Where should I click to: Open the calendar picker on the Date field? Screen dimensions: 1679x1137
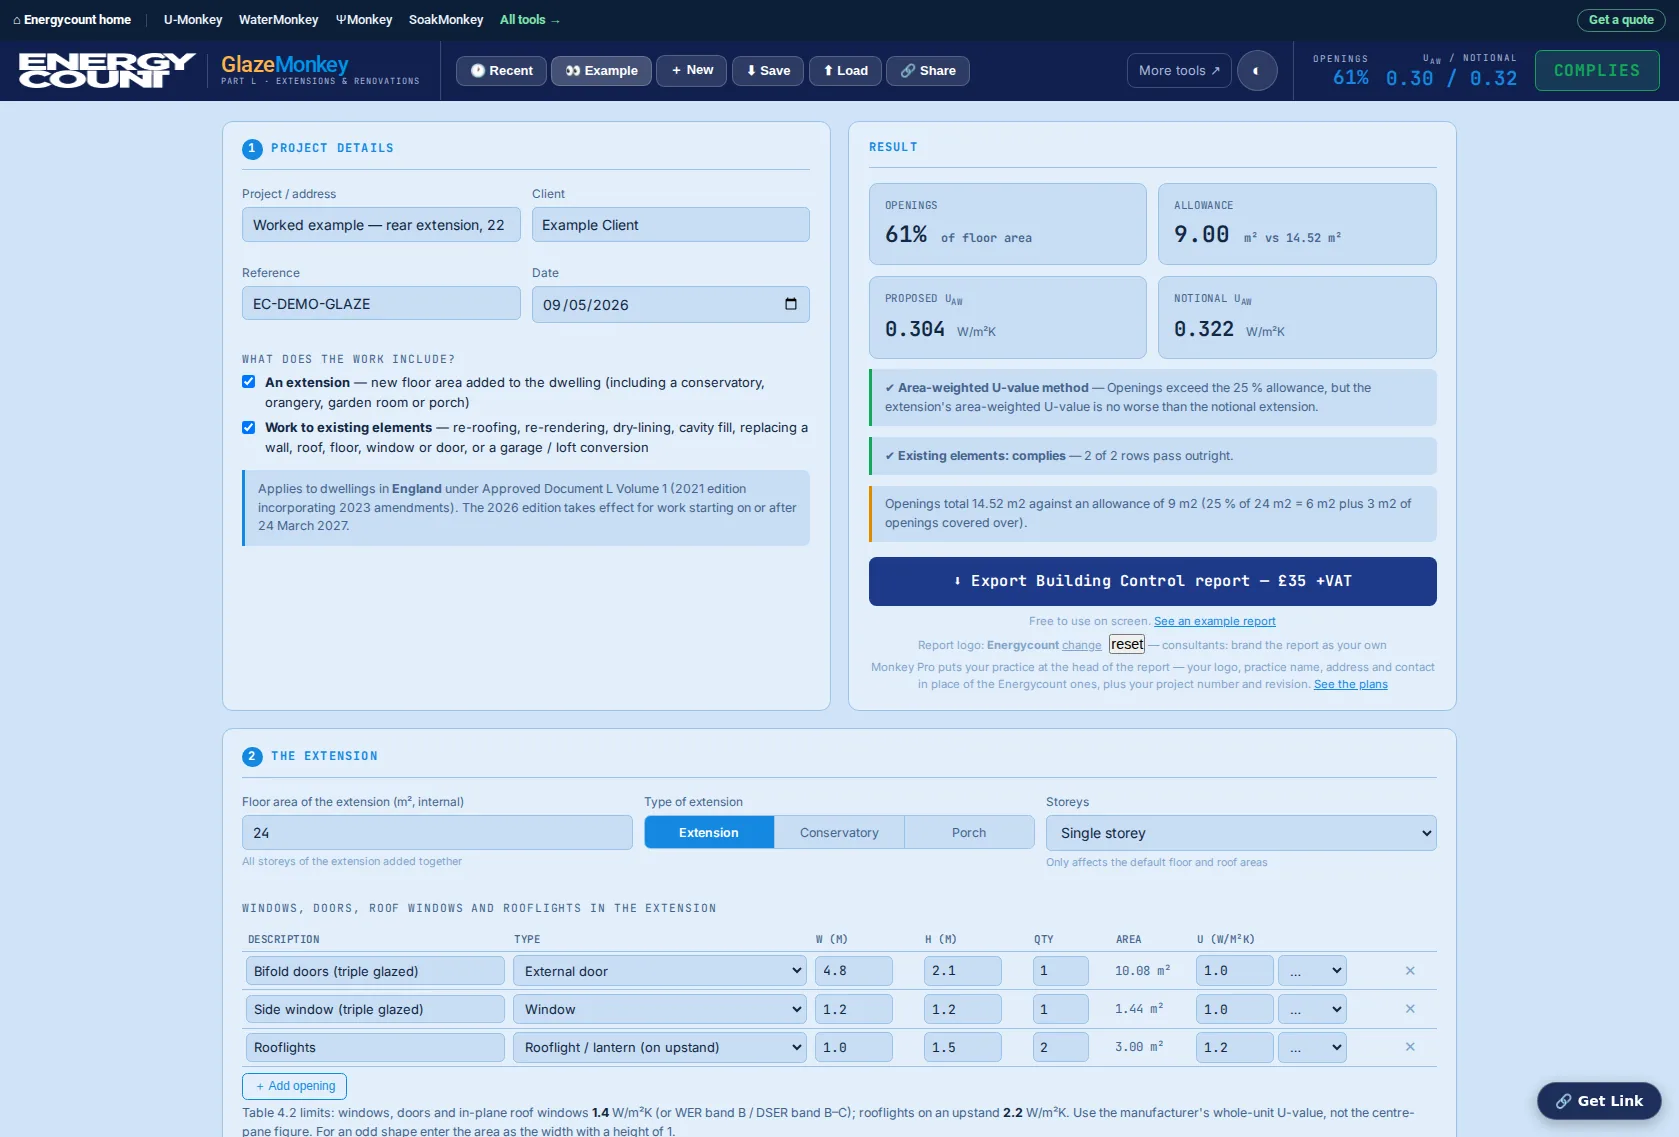click(791, 304)
